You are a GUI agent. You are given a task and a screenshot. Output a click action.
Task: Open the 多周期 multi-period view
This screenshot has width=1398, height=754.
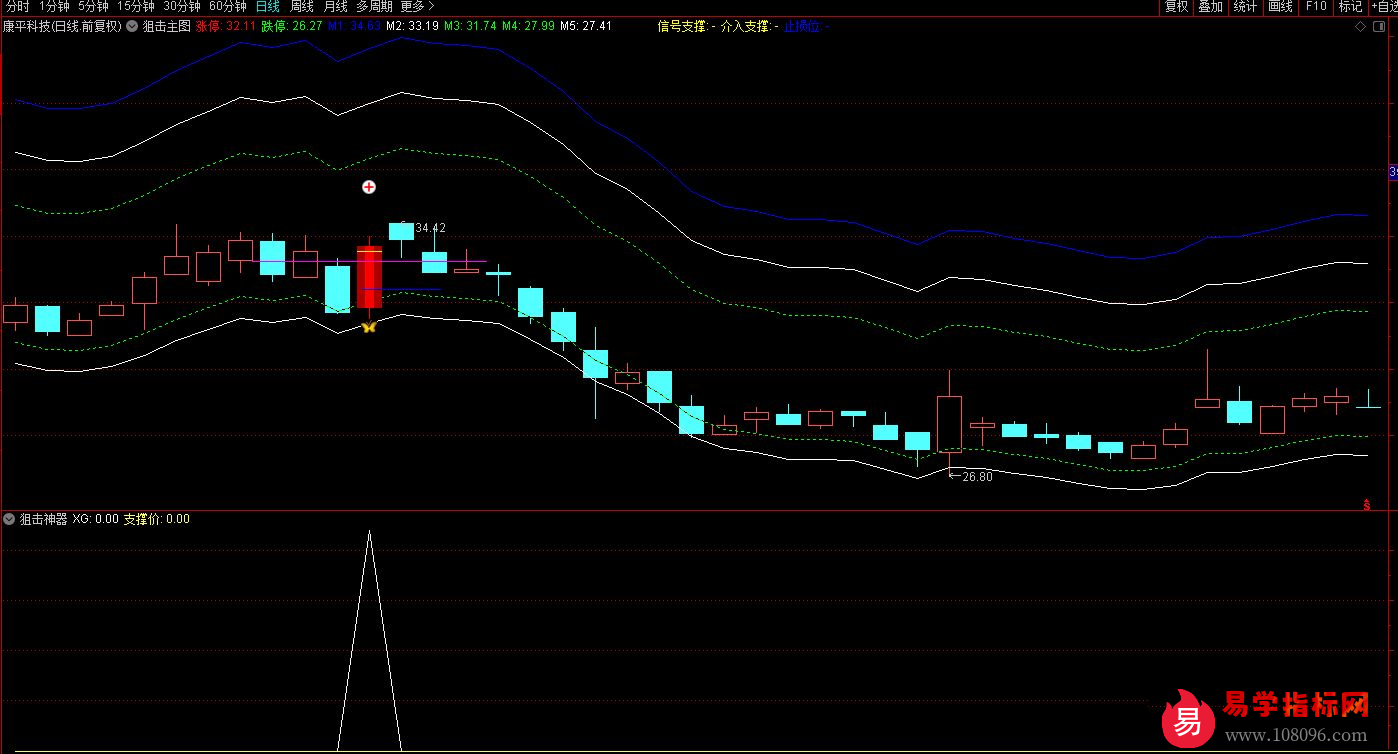[374, 6]
